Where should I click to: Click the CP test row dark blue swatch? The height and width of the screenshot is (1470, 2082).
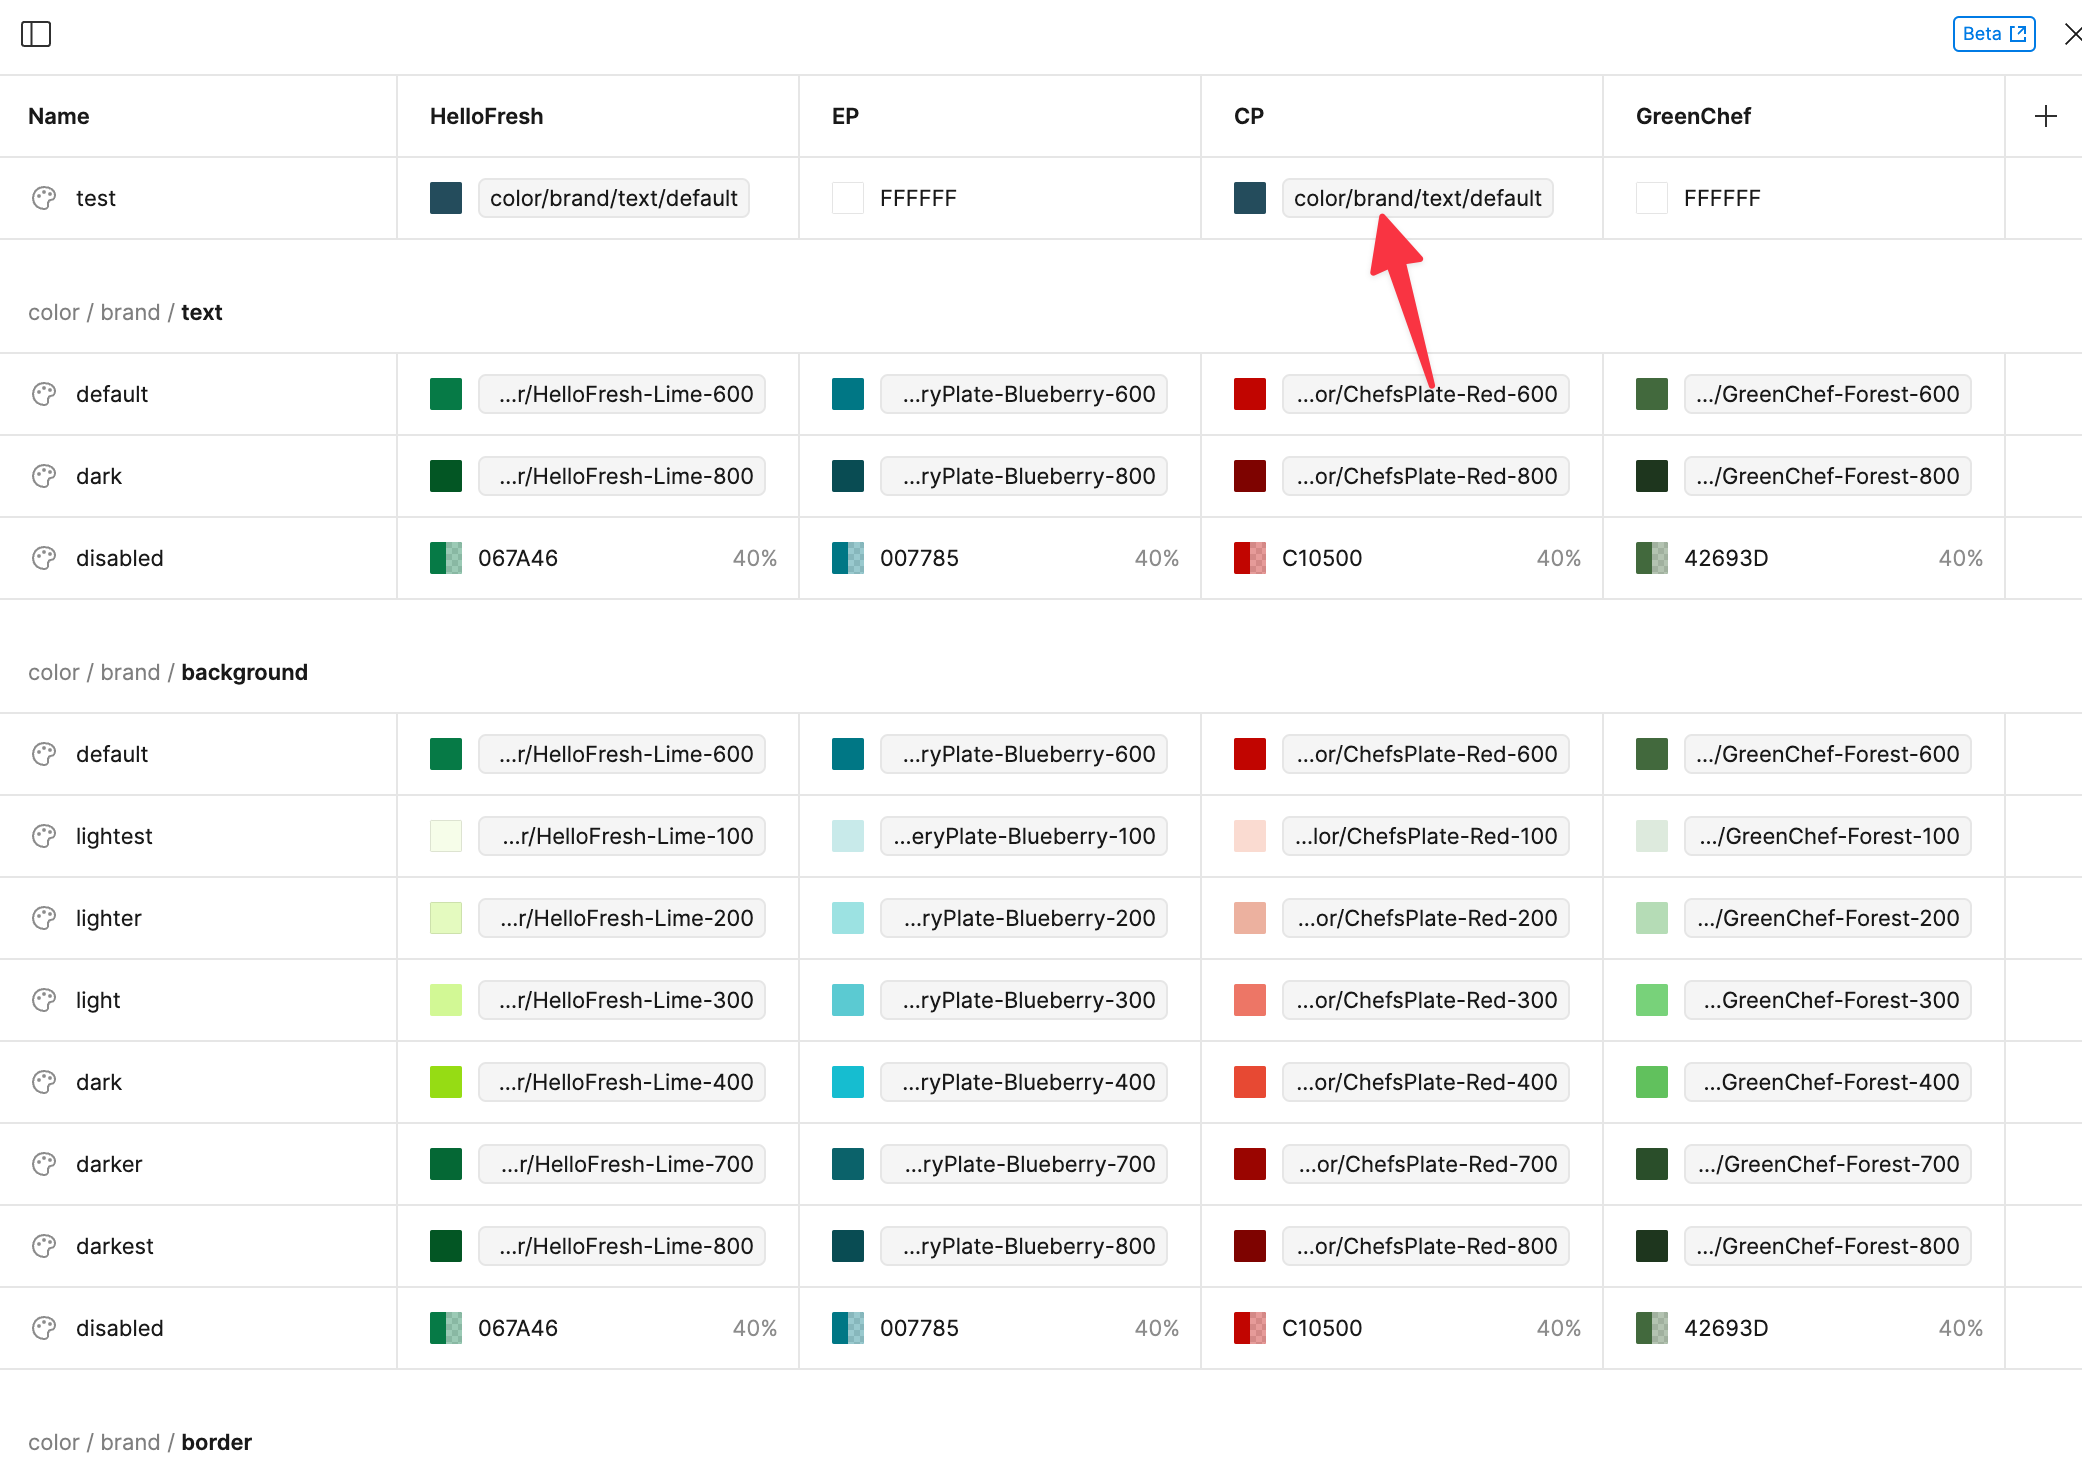(1250, 198)
